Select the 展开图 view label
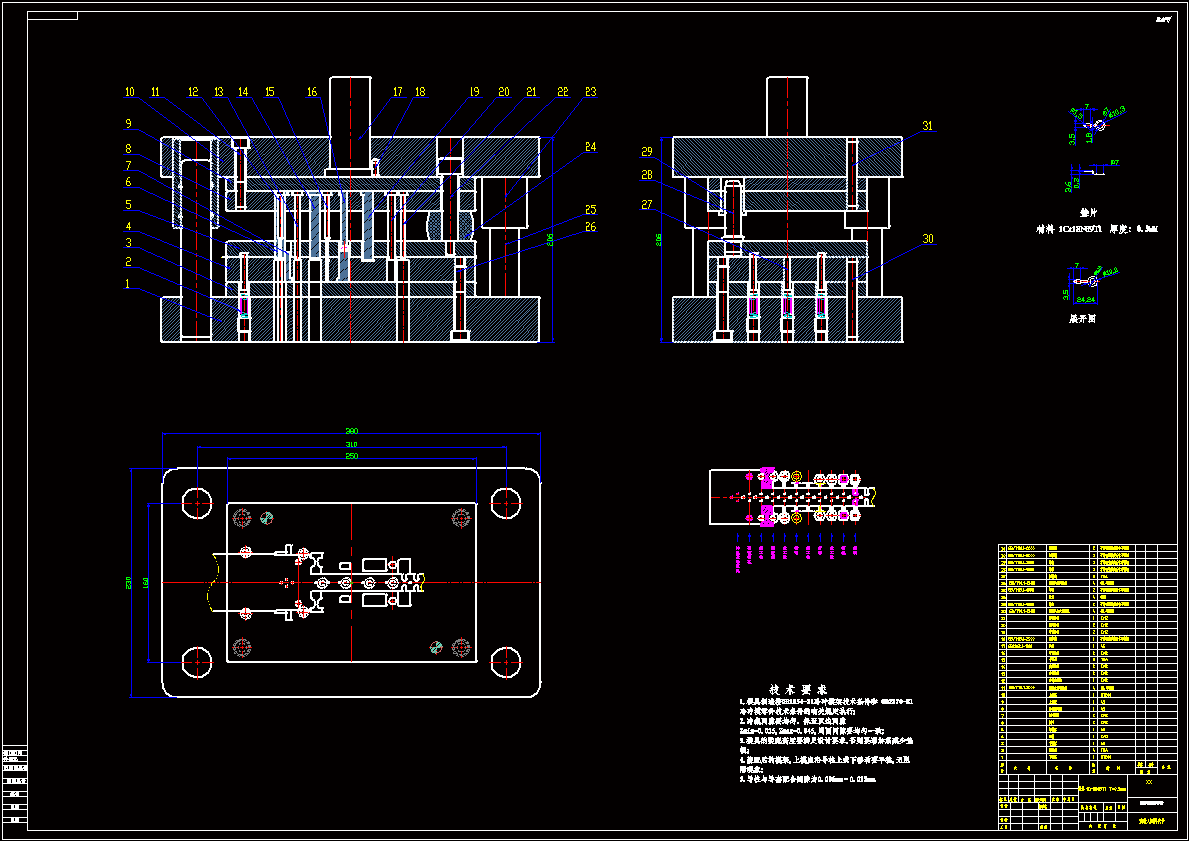The image size is (1189, 841). click(x=1082, y=319)
